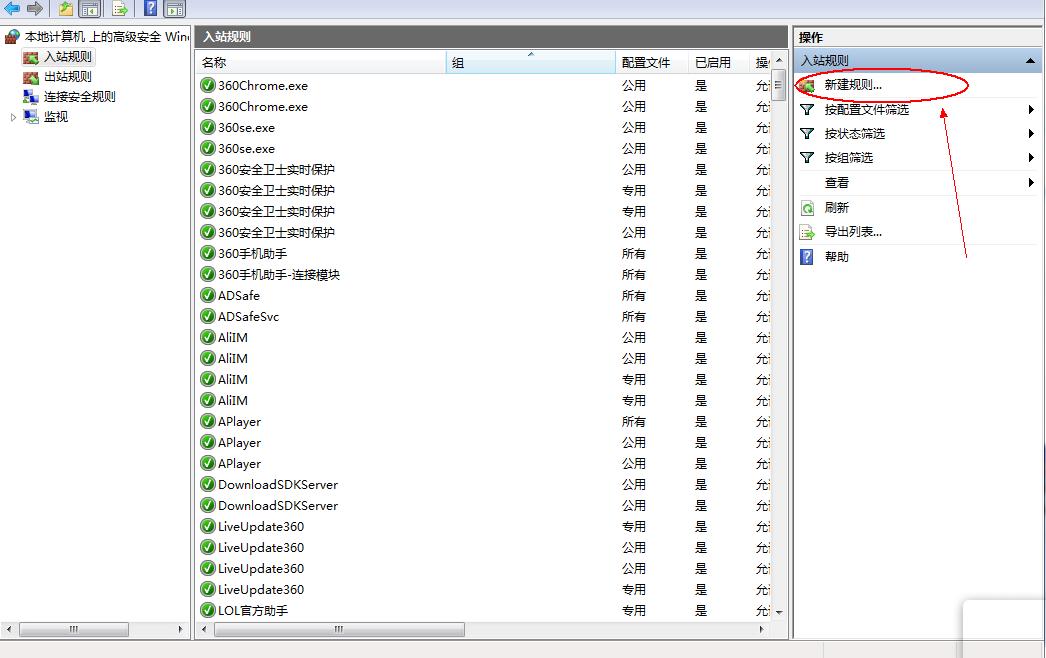Sort by the 已启用 column header

coord(718,63)
